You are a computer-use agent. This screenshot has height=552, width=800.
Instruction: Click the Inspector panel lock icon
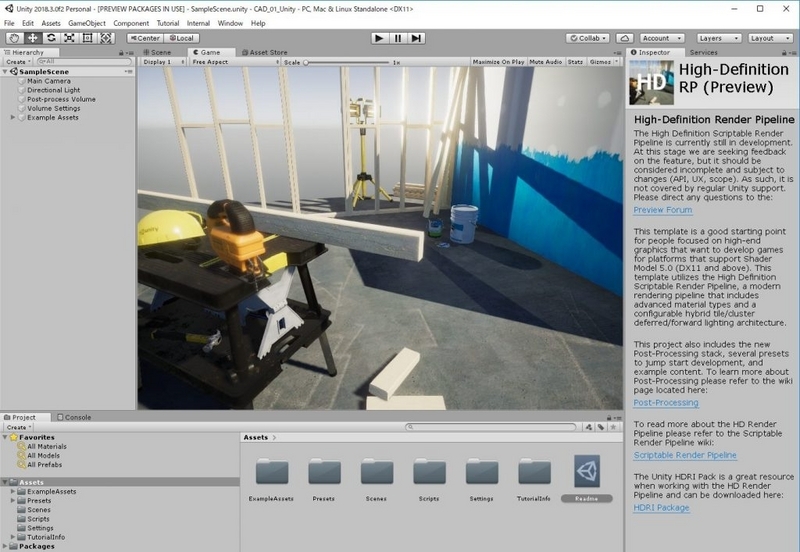tap(784, 53)
